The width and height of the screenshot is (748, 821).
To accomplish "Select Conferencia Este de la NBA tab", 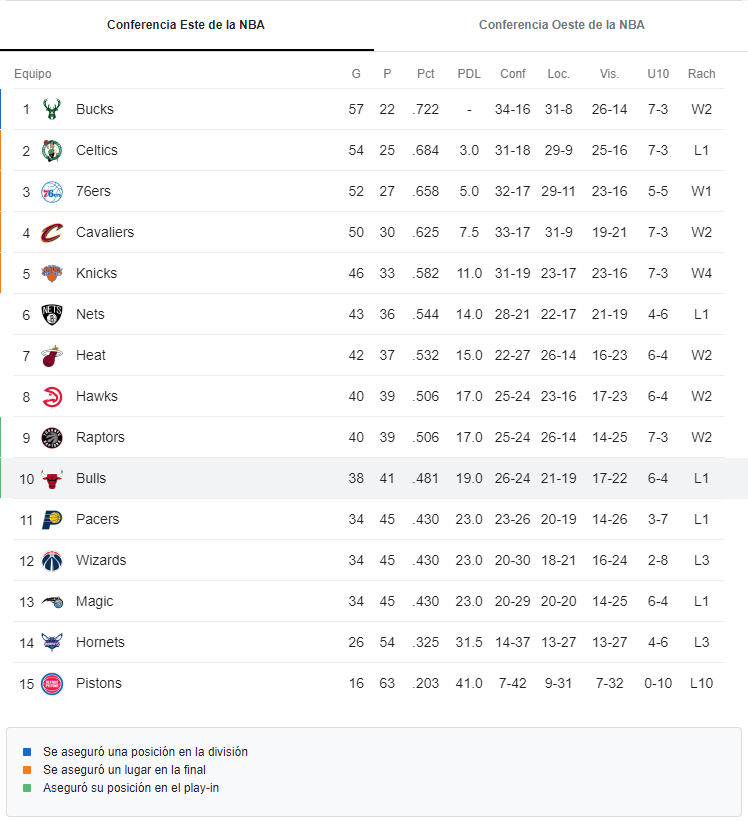I will 186,25.
